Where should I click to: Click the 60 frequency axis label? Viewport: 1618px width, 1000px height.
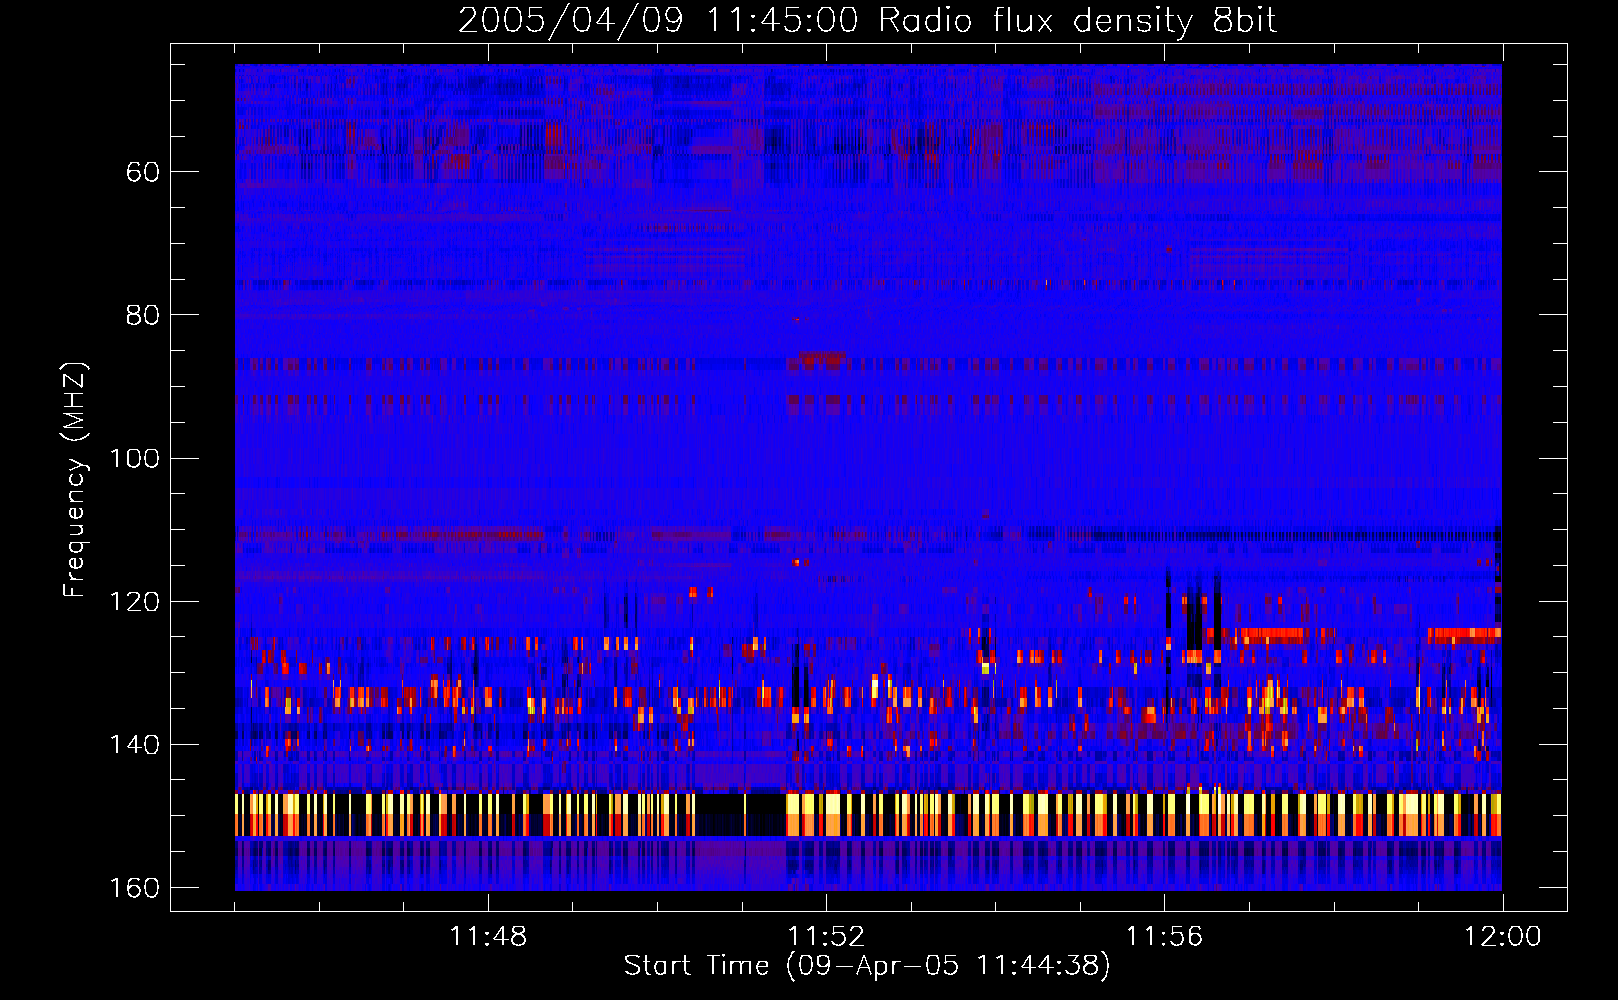coord(143,172)
